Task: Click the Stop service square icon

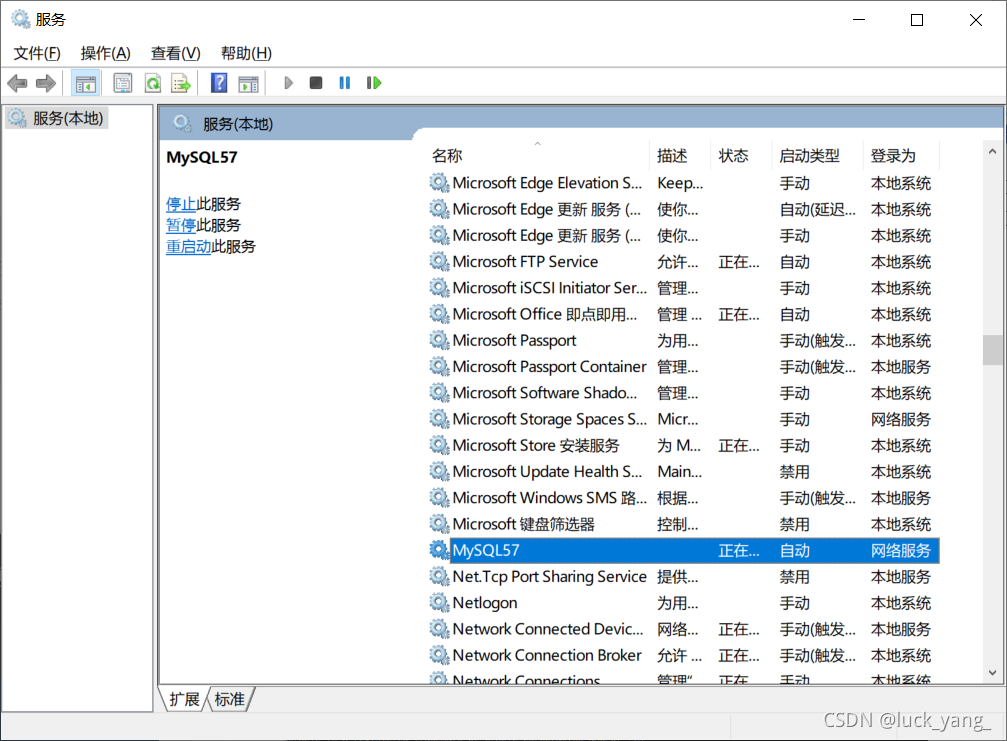Action: coord(315,83)
